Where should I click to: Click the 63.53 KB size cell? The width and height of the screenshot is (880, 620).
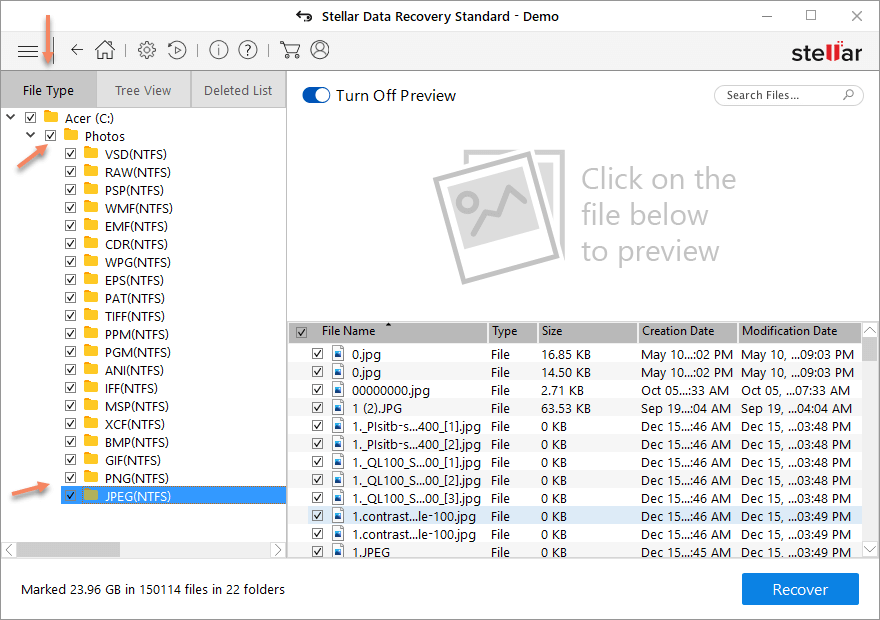[566, 408]
